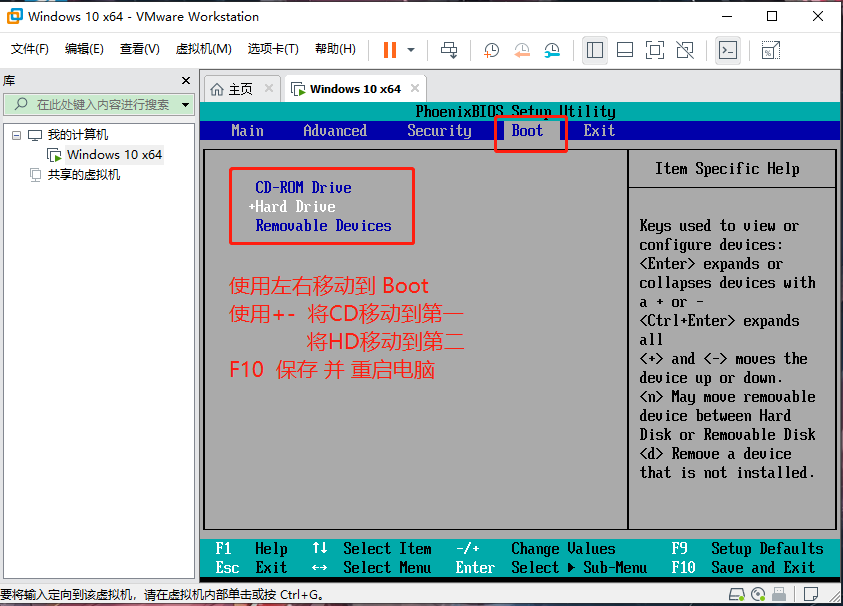Select the BIOS Main menu
This screenshot has height=606, width=843.
[247, 131]
